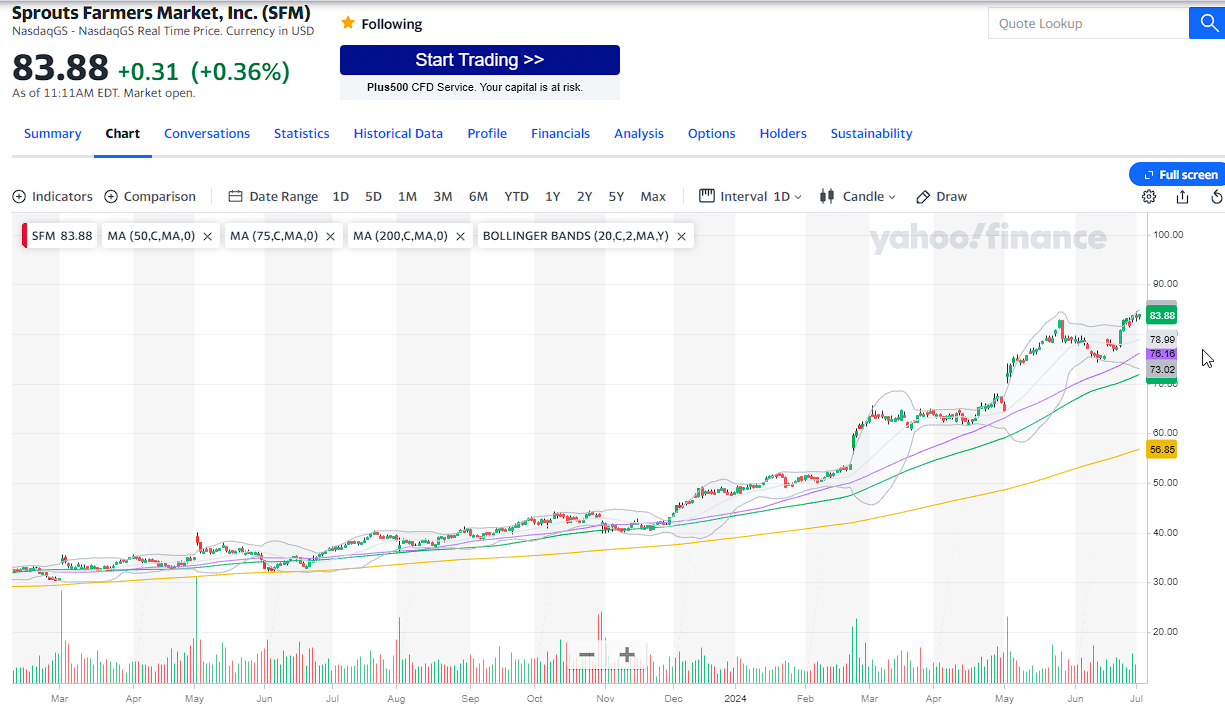Zoom in using the plus button
Viewport: 1225px width, 717px height.
coord(627,655)
